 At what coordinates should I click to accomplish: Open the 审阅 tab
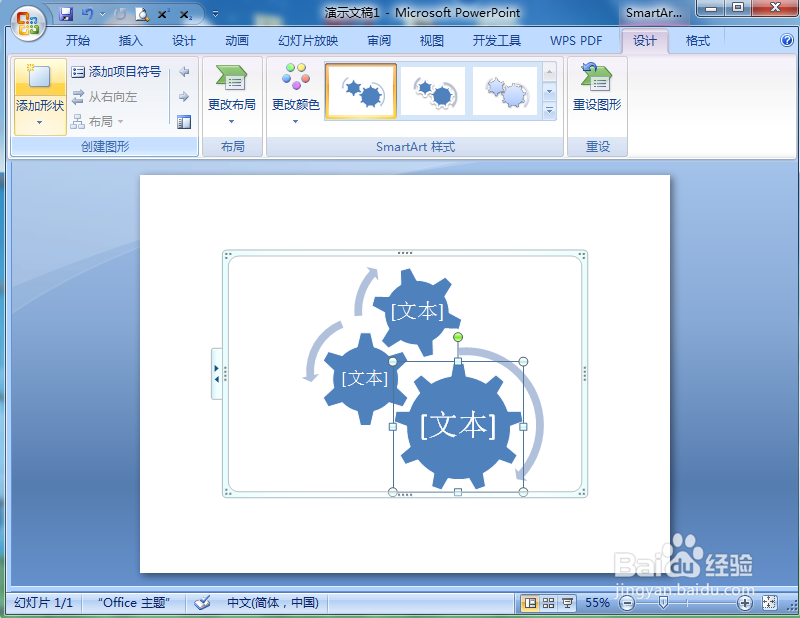click(x=379, y=41)
